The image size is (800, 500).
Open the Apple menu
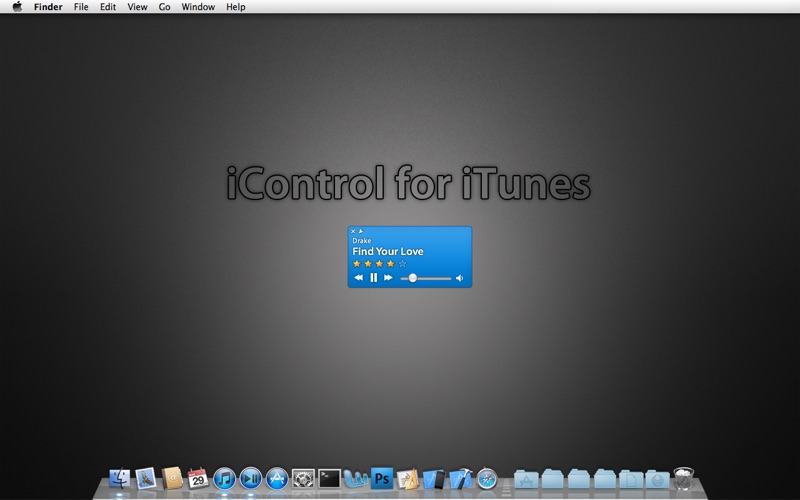17,7
